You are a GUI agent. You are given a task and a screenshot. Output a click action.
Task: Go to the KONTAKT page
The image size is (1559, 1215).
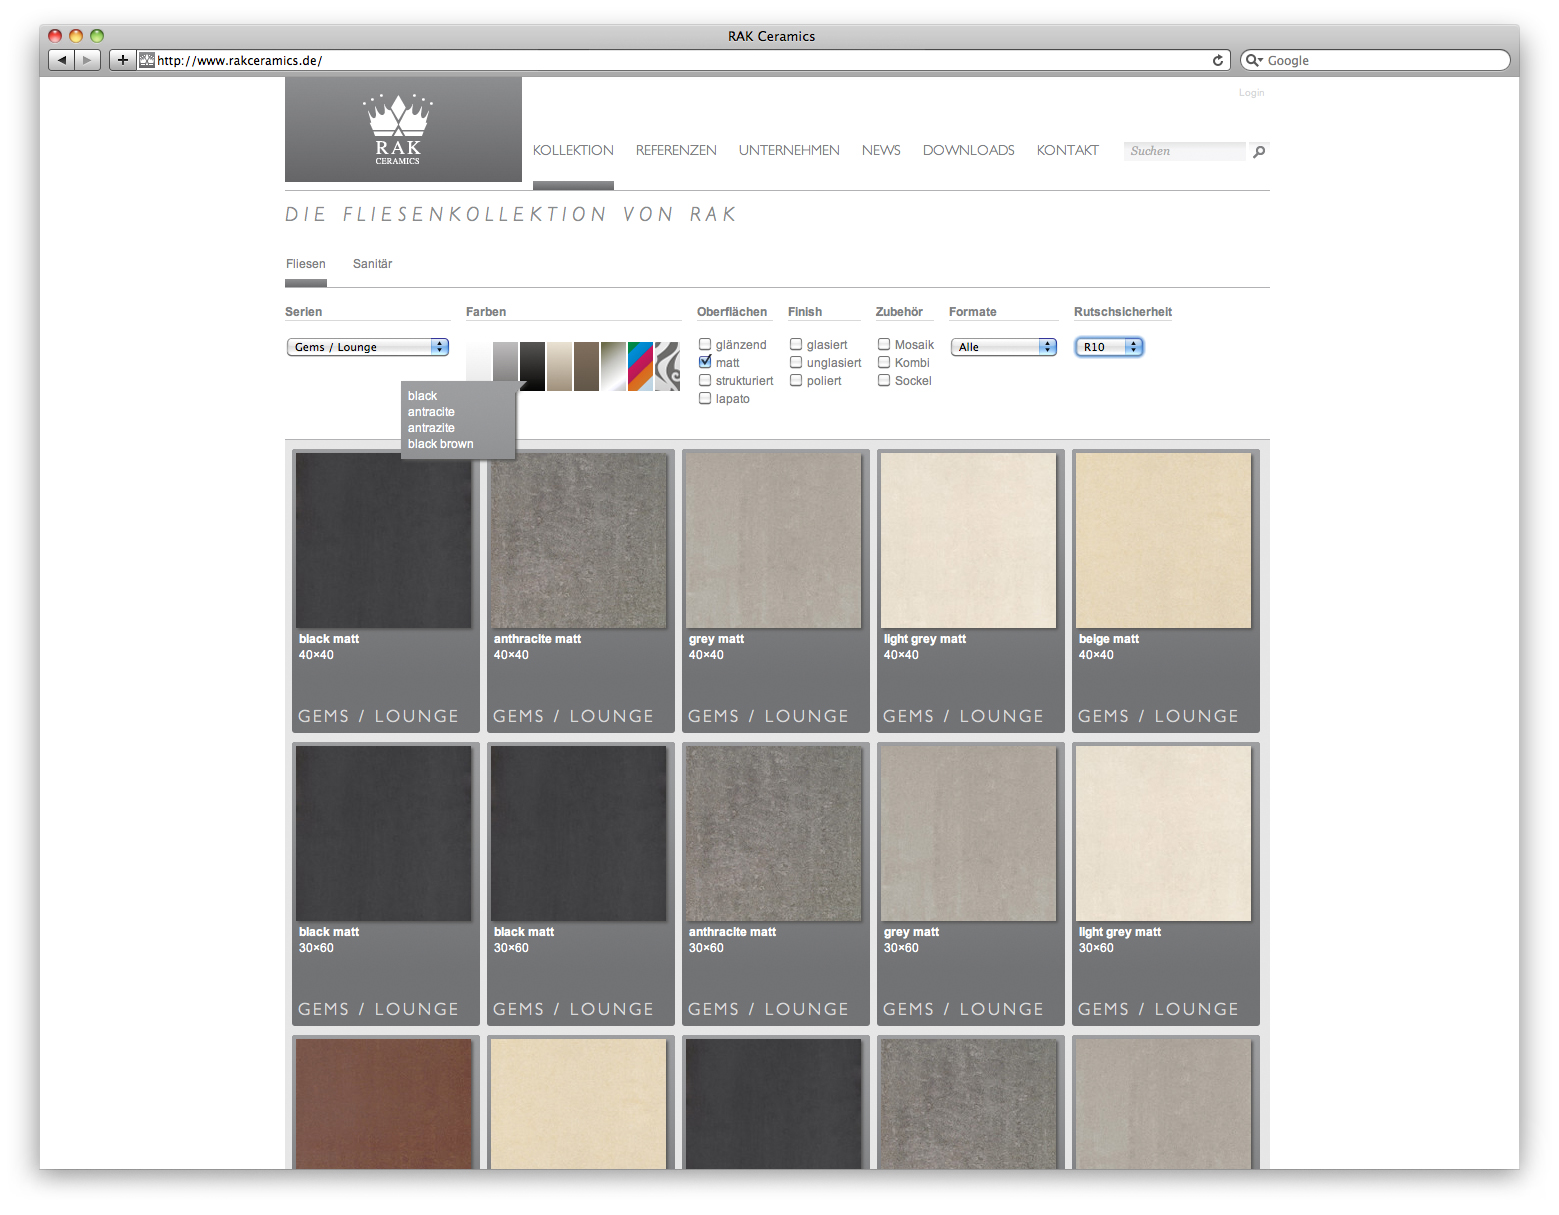coord(1067,150)
